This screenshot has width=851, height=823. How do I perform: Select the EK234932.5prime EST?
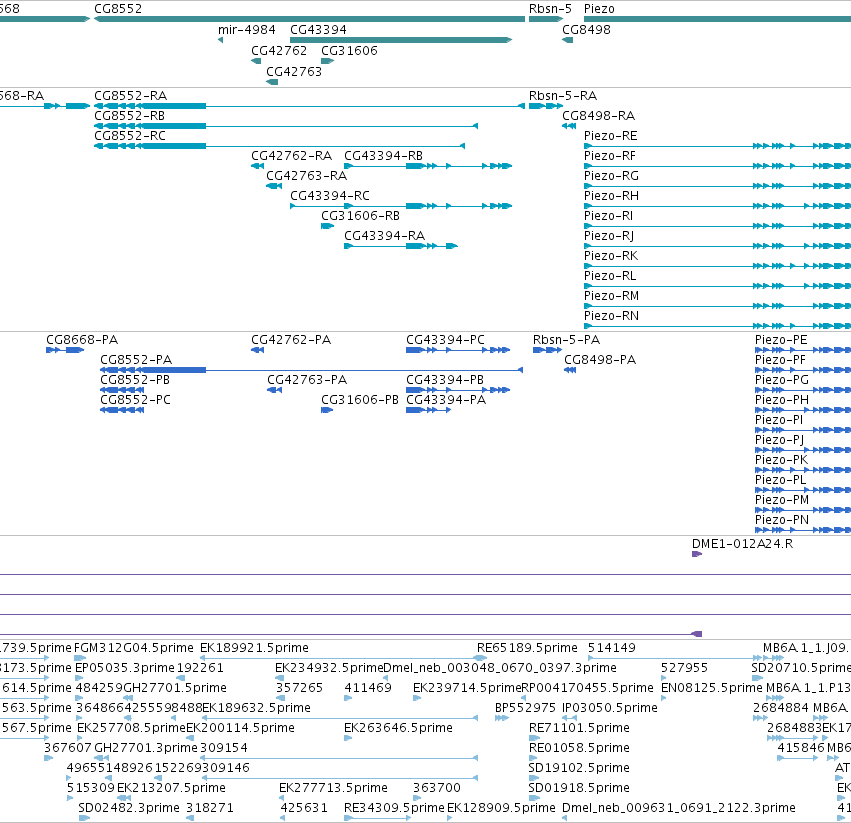pyautogui.click(x=329, y=668)
